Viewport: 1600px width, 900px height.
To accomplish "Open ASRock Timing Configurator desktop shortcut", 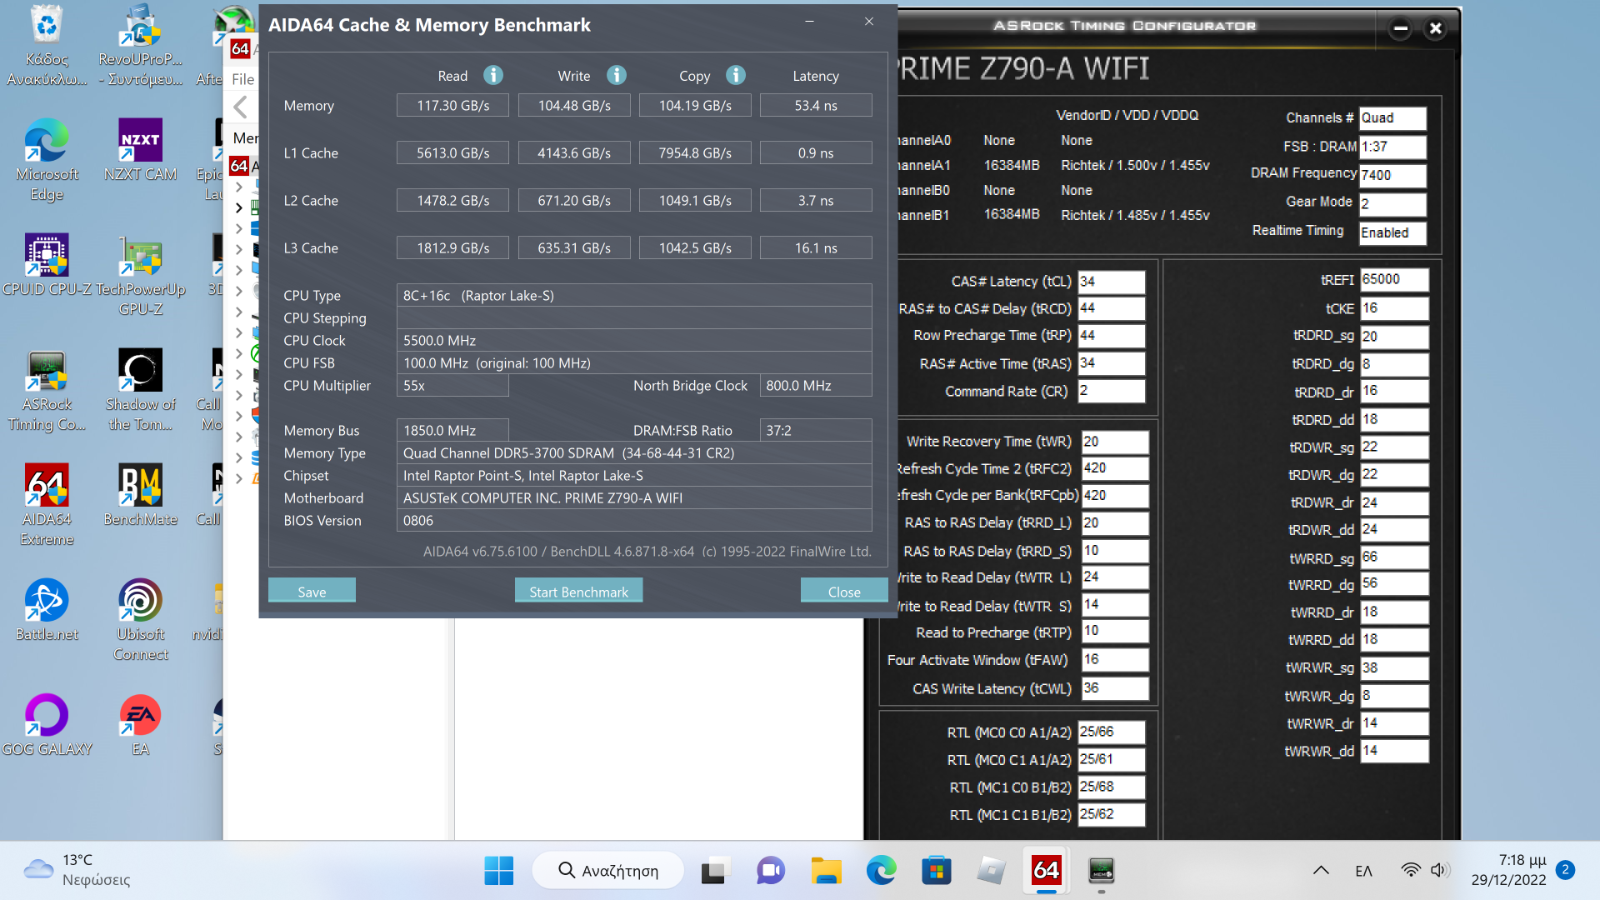I will tap(46, 390).
